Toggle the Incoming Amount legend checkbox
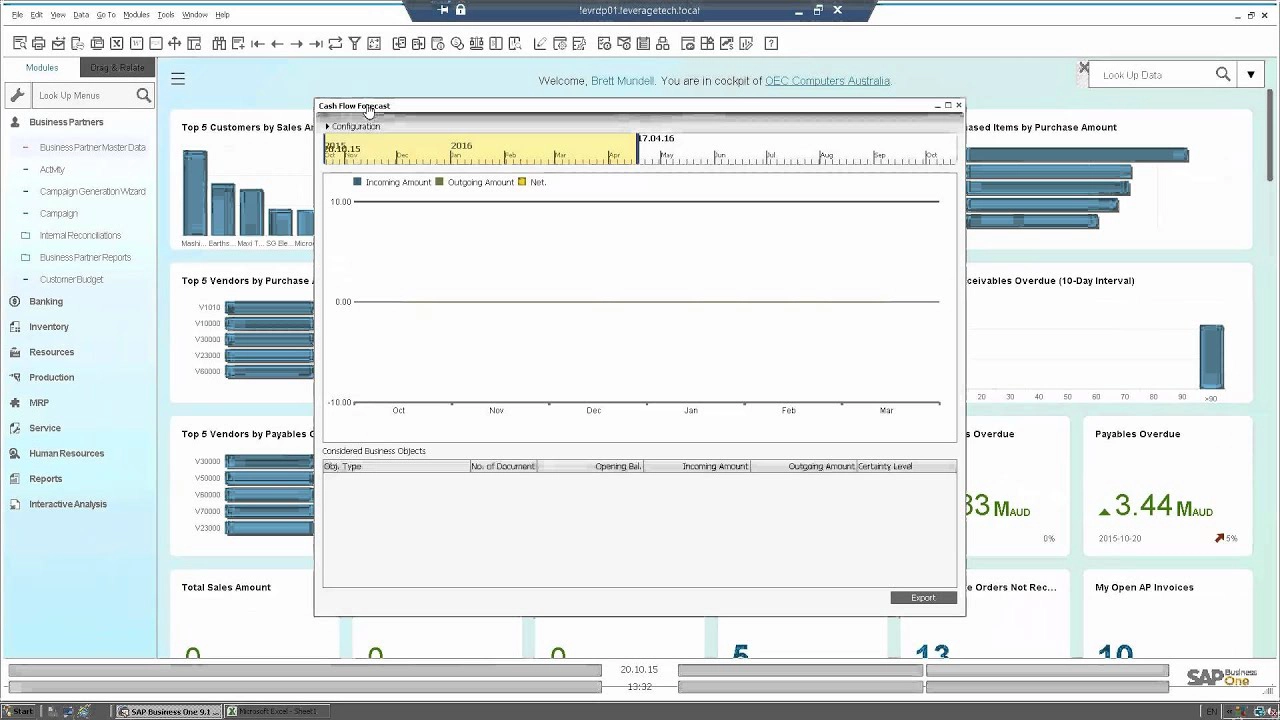 357,182
